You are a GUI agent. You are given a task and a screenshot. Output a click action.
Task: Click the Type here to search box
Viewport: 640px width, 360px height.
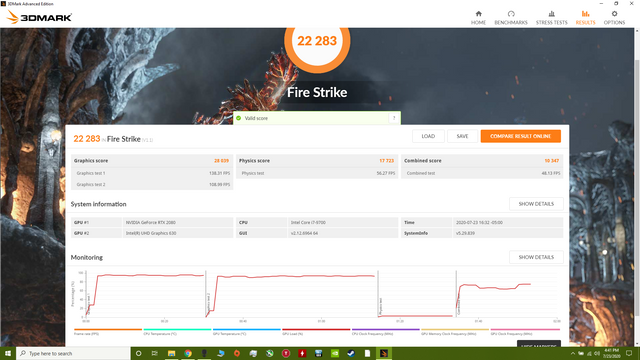73,353
